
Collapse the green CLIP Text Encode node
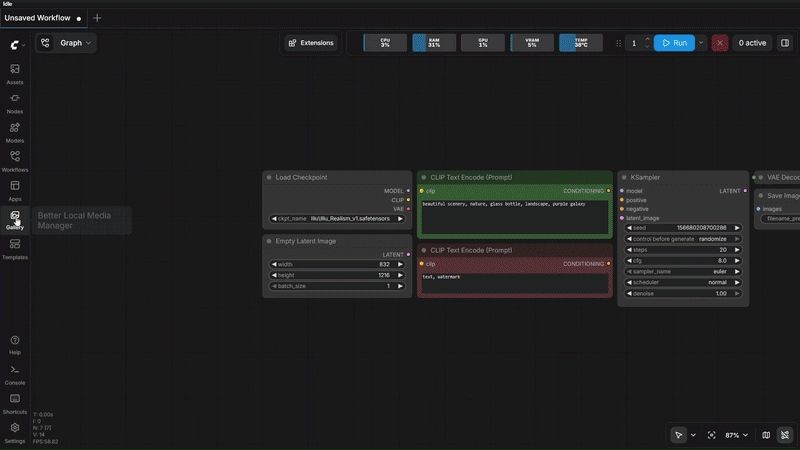tap(423, 178)
